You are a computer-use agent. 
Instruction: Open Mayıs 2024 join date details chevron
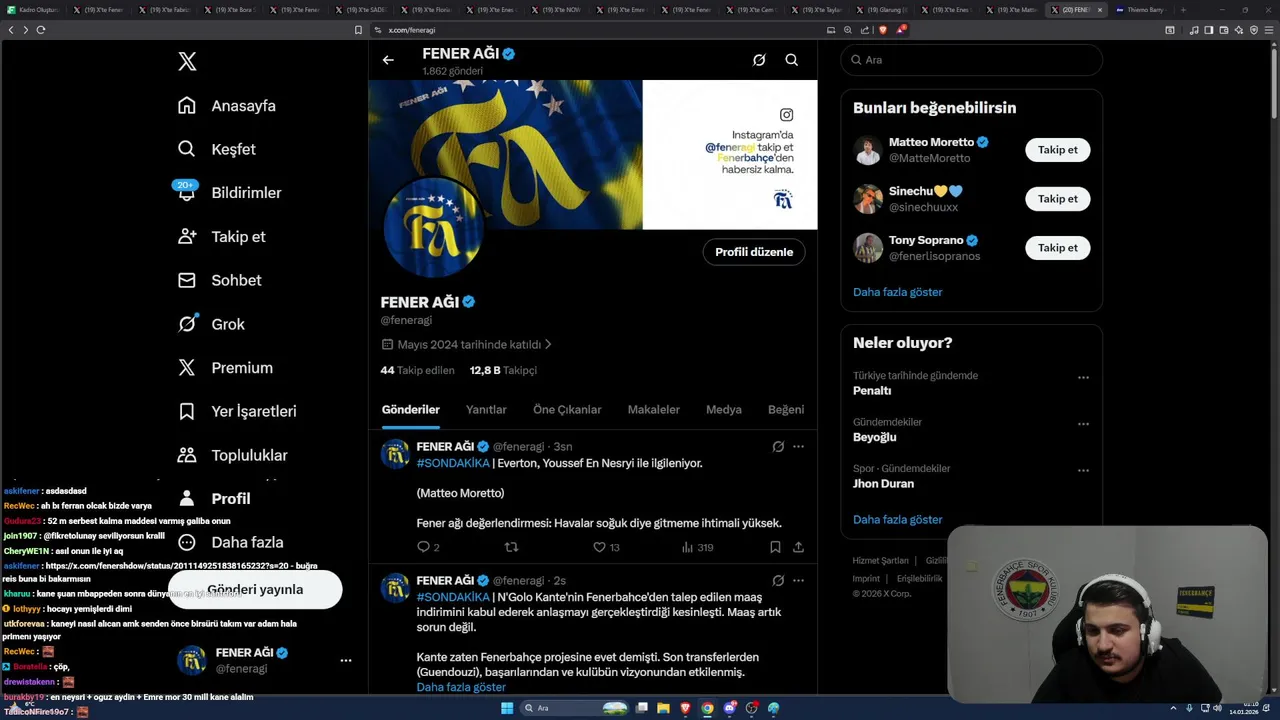pyautogui.click(x=547, y=344)
